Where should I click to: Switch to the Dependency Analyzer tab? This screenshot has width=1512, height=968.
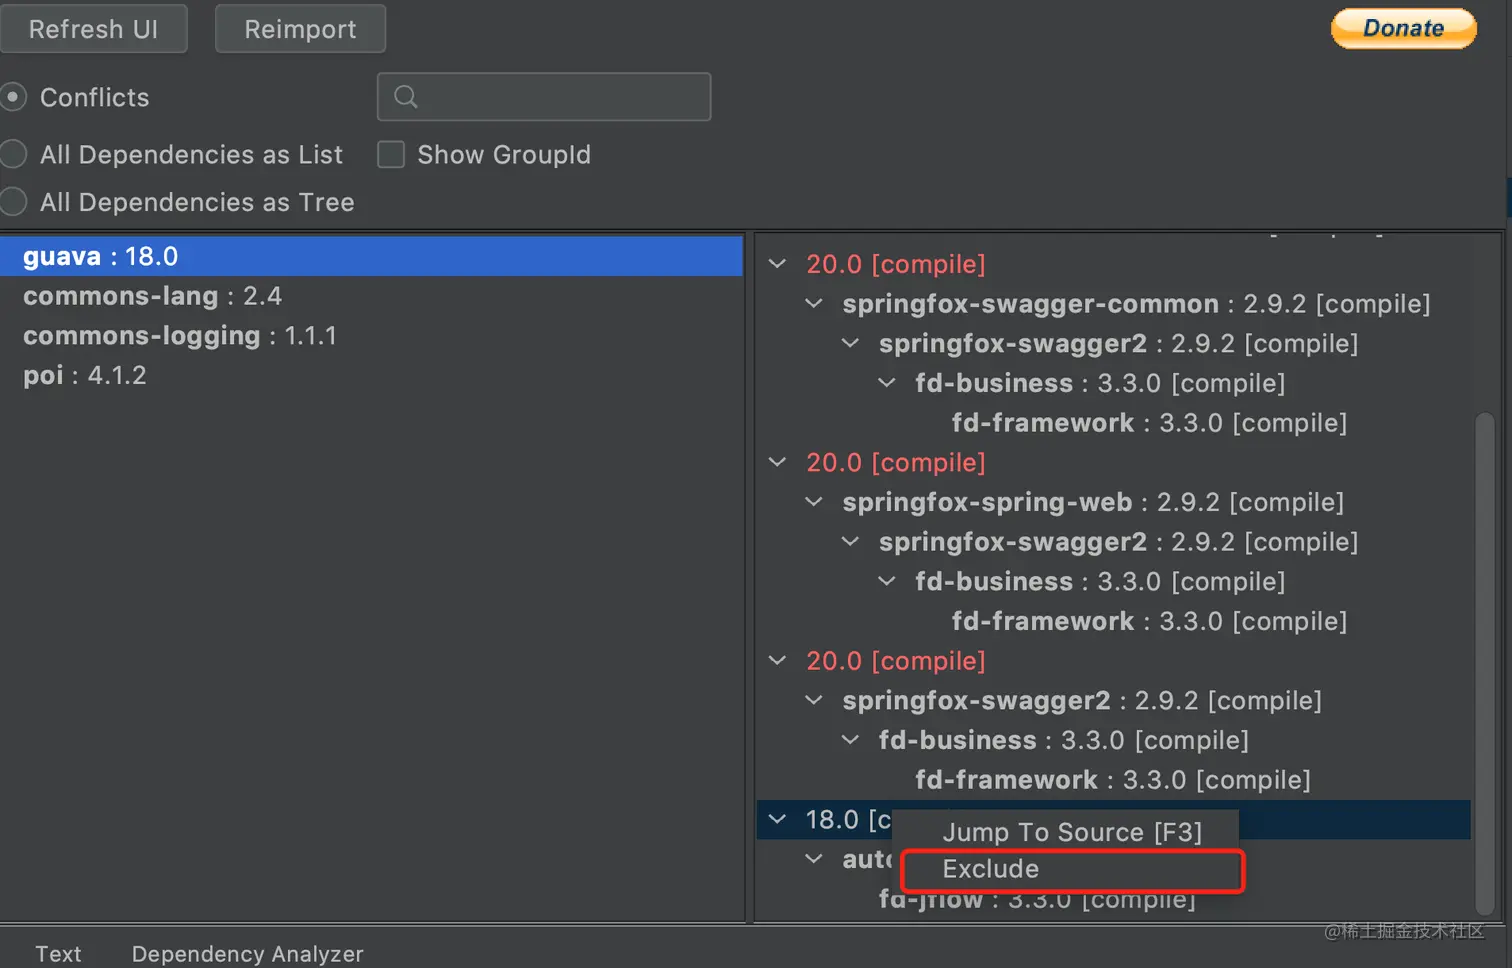[247, 954]
